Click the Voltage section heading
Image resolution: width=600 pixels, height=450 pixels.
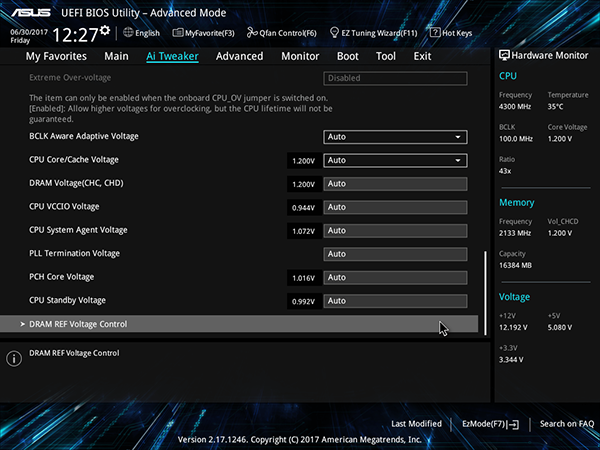tap(514, 297)
